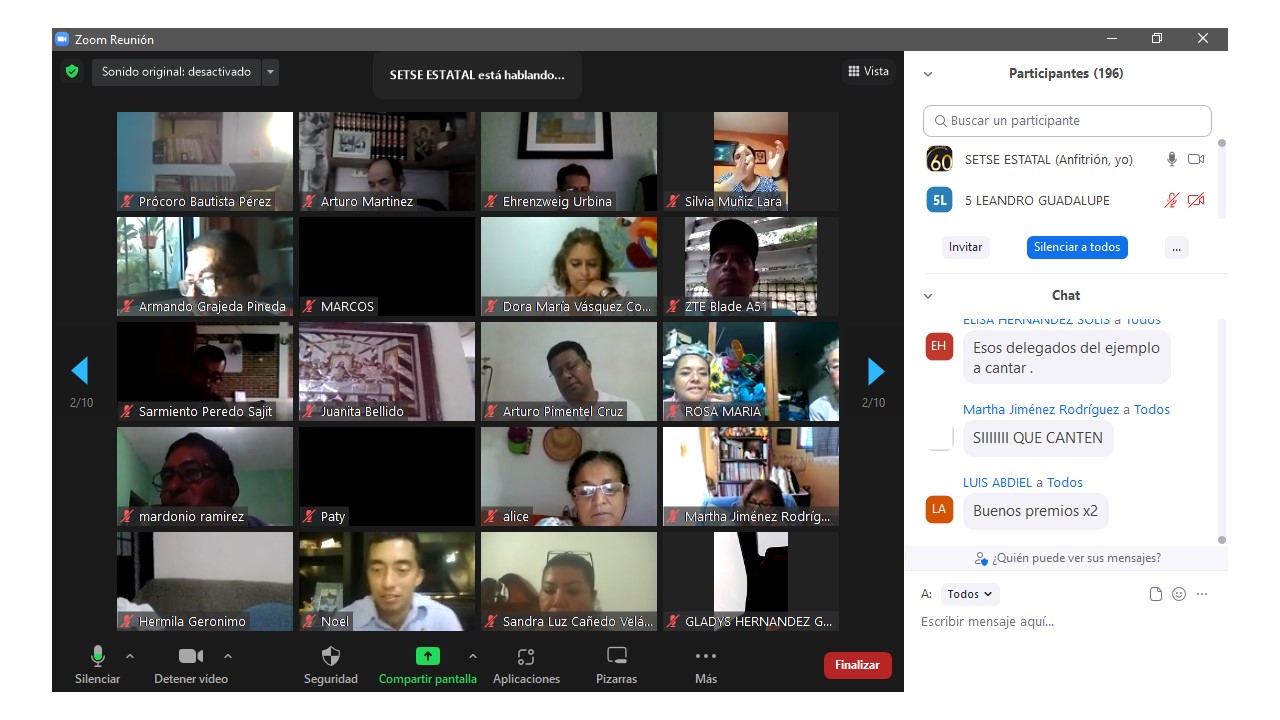
Task: Open the original sound dropdown arrow
Action: point(270,72)
